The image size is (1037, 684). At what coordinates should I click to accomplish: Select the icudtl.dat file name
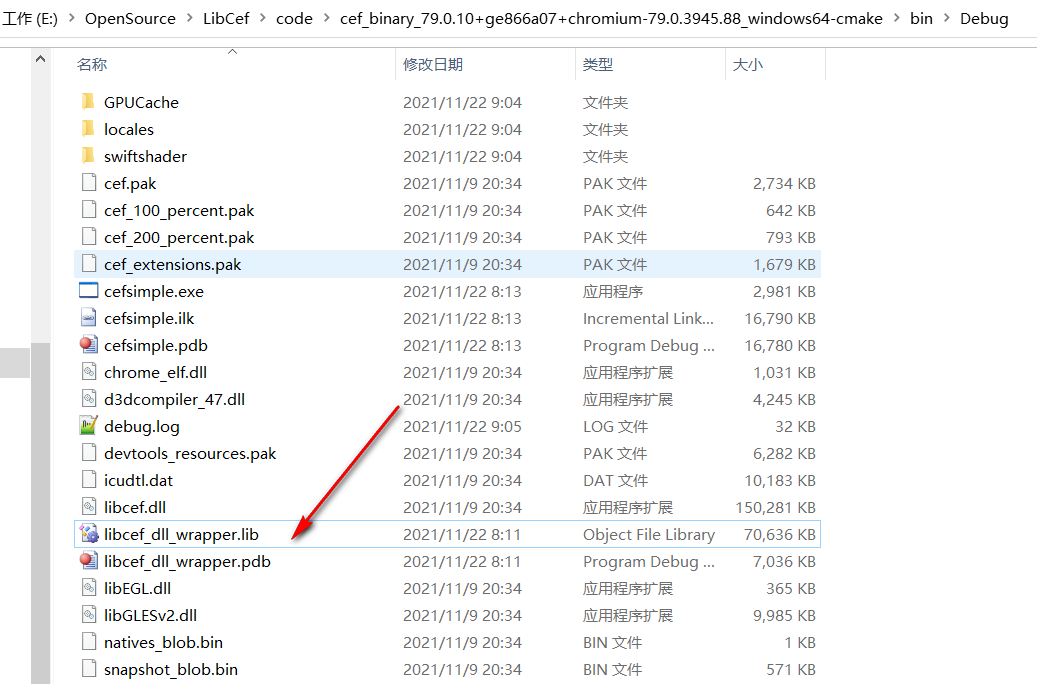pos(138,481)
